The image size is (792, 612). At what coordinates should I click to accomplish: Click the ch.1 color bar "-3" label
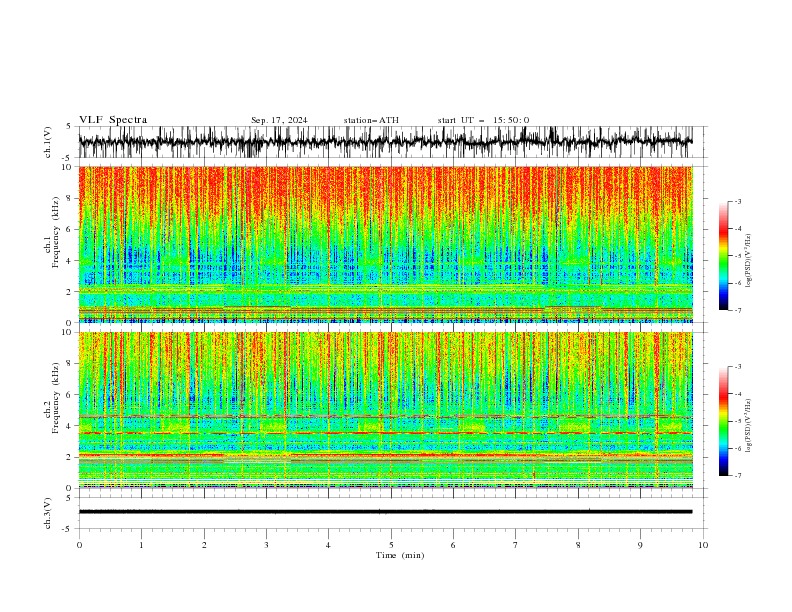point(738,201)
